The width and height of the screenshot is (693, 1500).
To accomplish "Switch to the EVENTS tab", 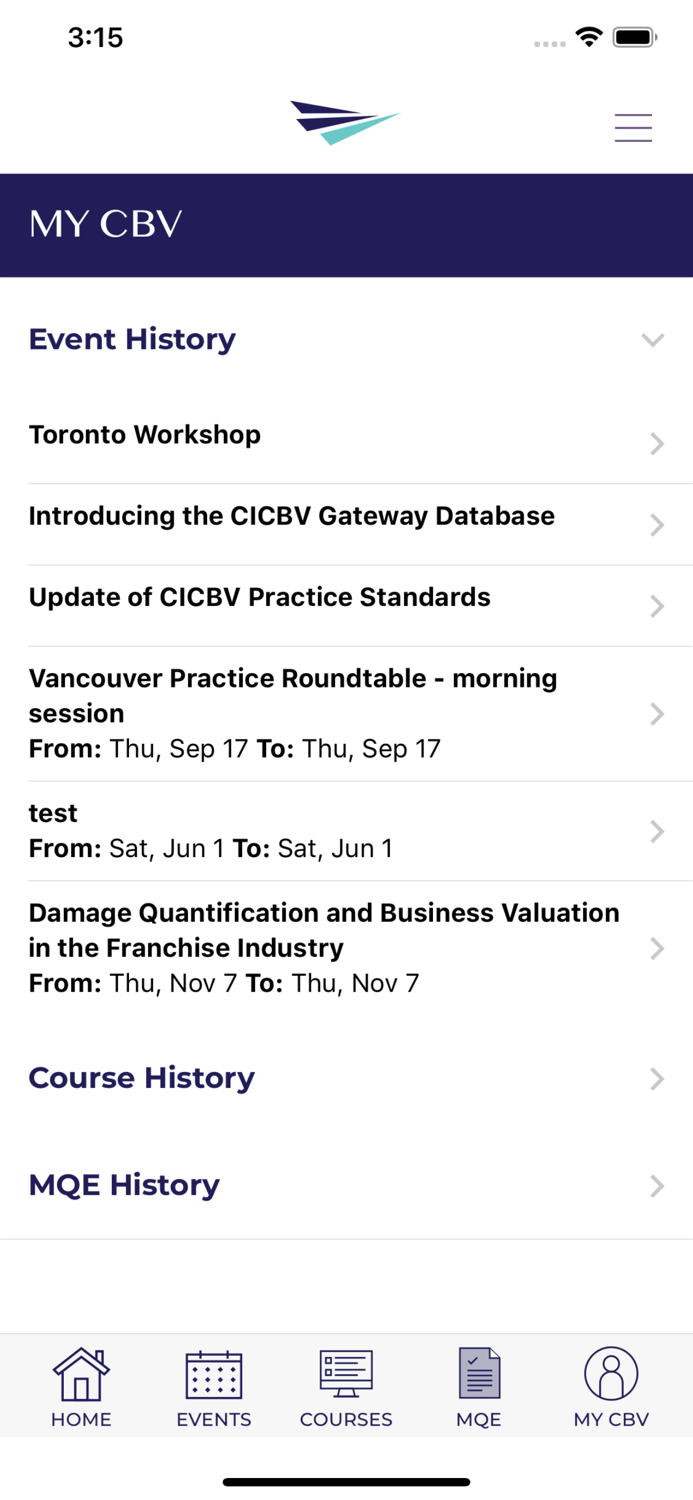I will 213,1385.
